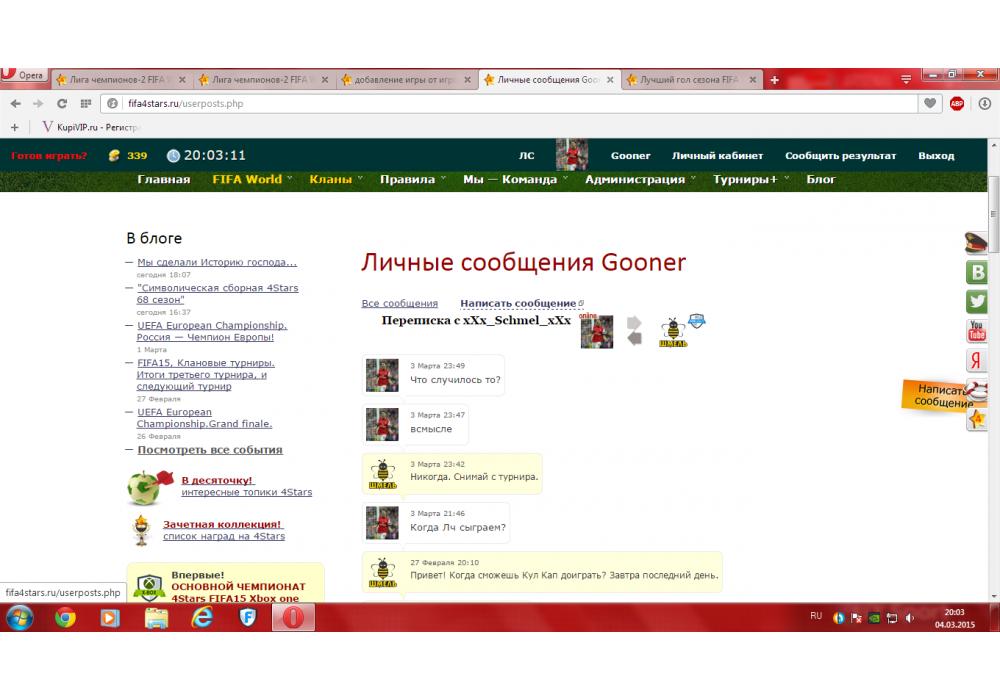Viewport: 1000px width, 700px height.
Task: Click 'Сообщить результат' in the top bar
Action: [840, 155]
